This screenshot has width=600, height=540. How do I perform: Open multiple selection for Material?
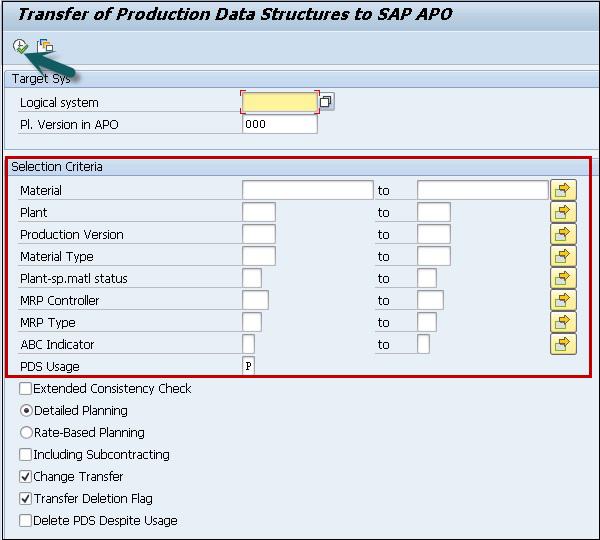click(x=563, y=190)
